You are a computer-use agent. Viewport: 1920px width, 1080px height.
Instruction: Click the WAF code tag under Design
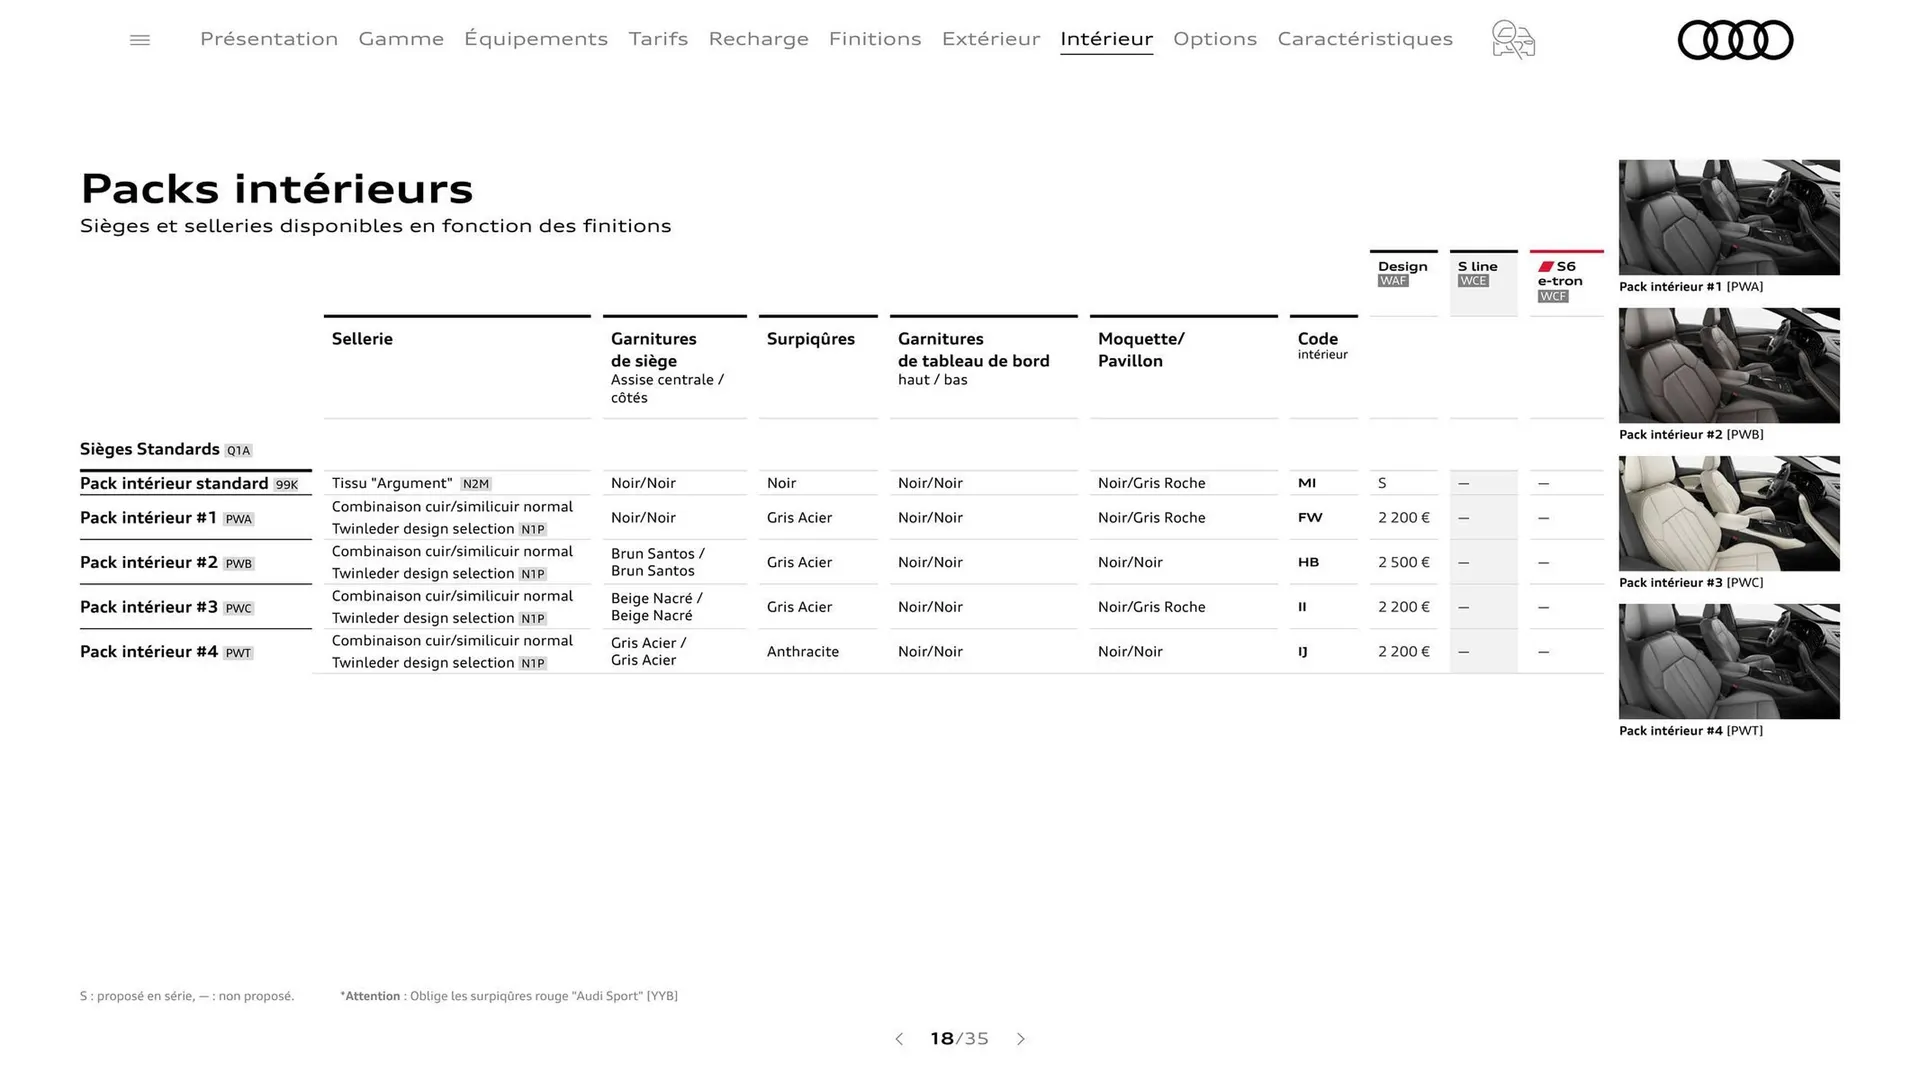(x=1390, y=281)
